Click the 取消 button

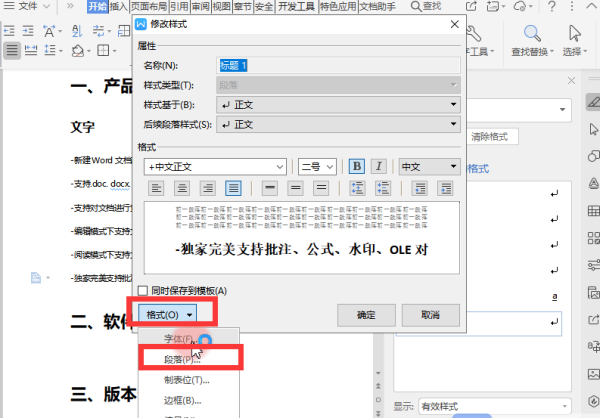click(x=430, y=315)
